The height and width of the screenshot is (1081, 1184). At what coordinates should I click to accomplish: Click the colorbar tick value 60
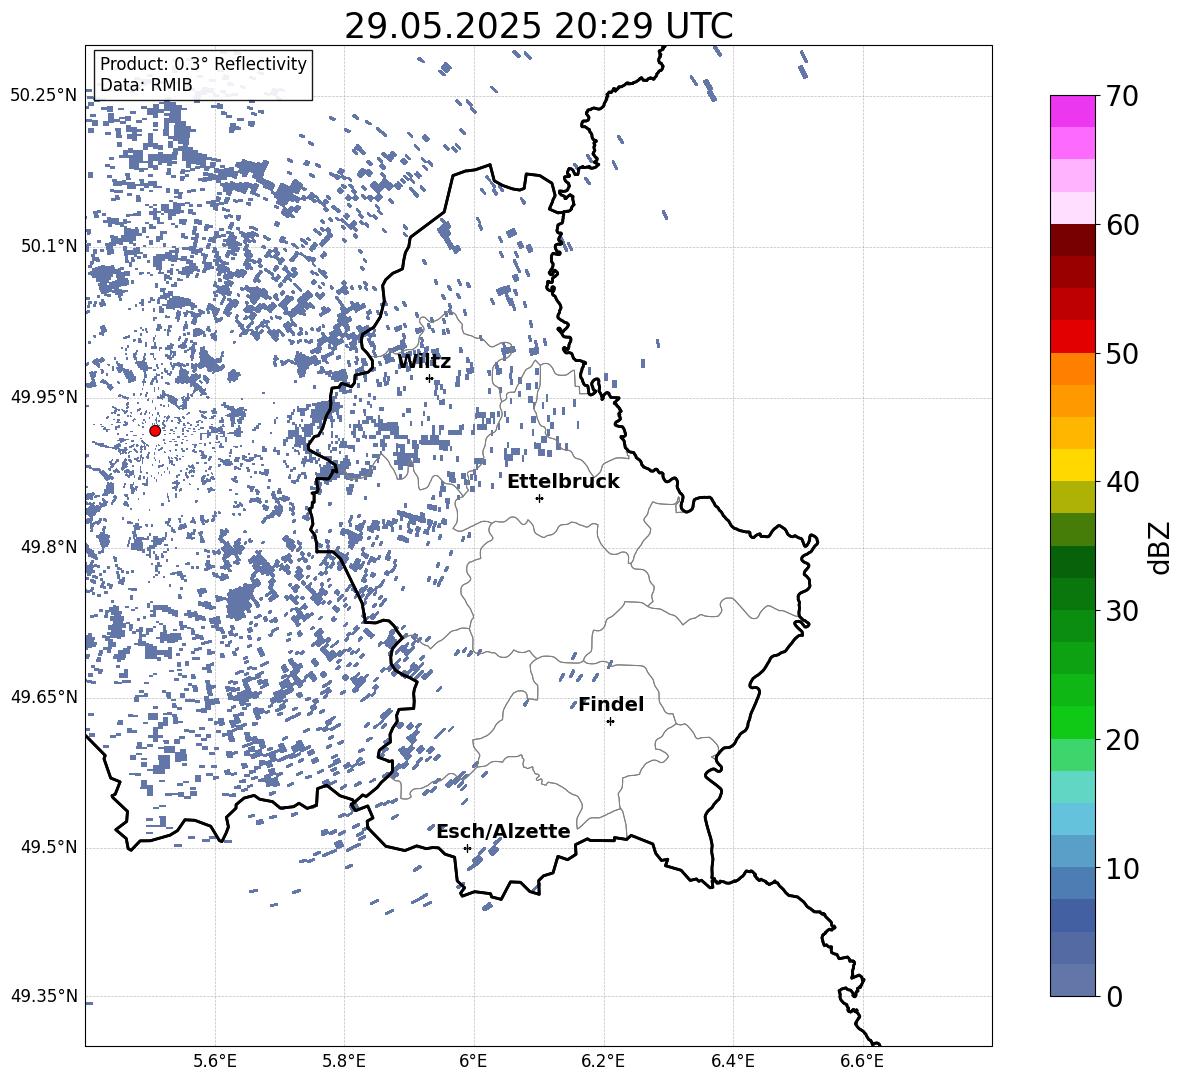point(1122,225)
